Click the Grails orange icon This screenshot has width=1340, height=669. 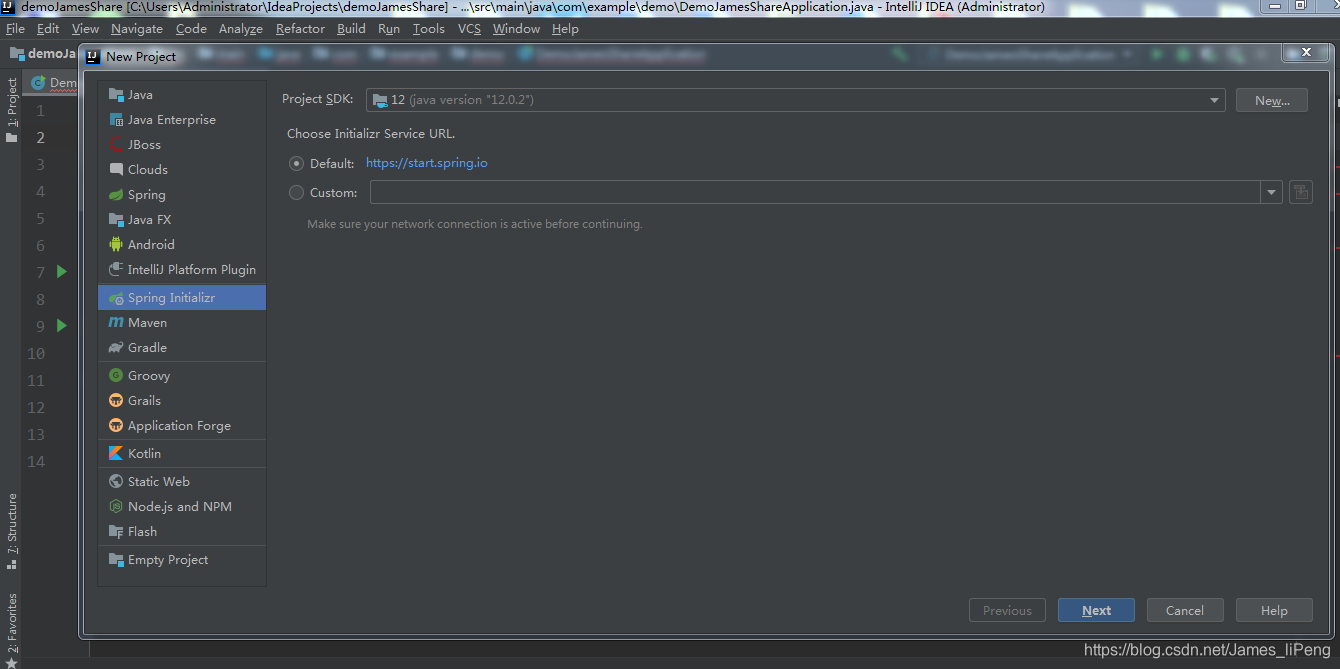116,401
